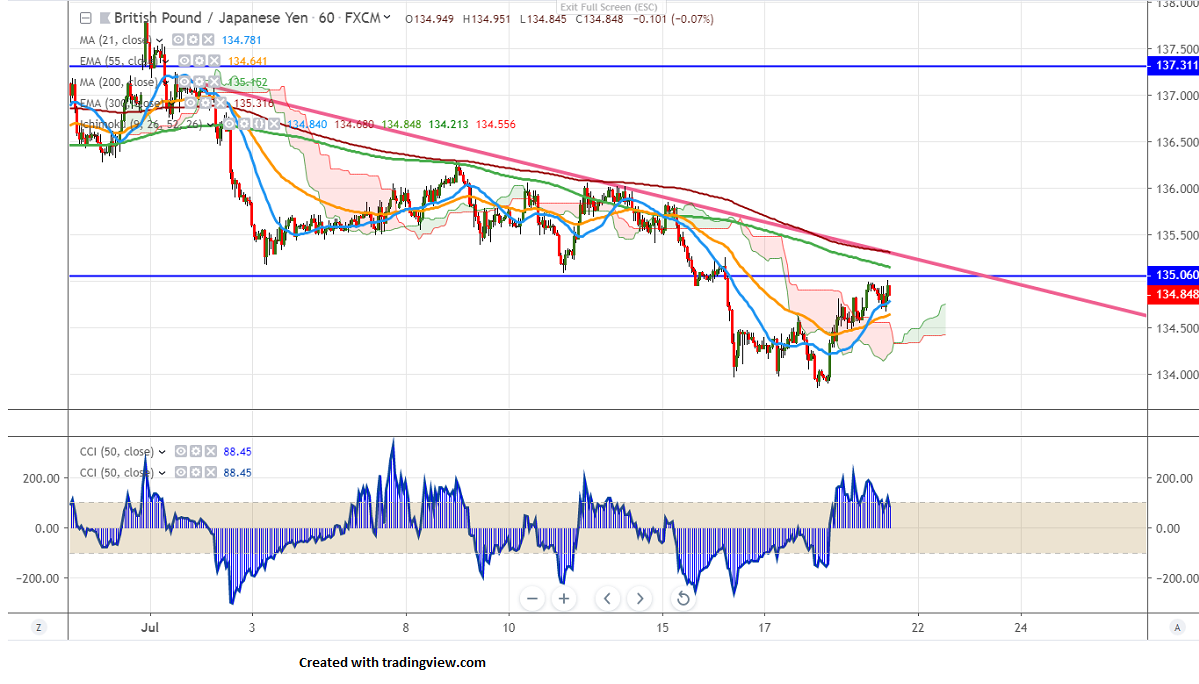This screenshot has height=684, width=1199.
Task: Open settings for first CCI (50, close)
Action: (196, 452)
